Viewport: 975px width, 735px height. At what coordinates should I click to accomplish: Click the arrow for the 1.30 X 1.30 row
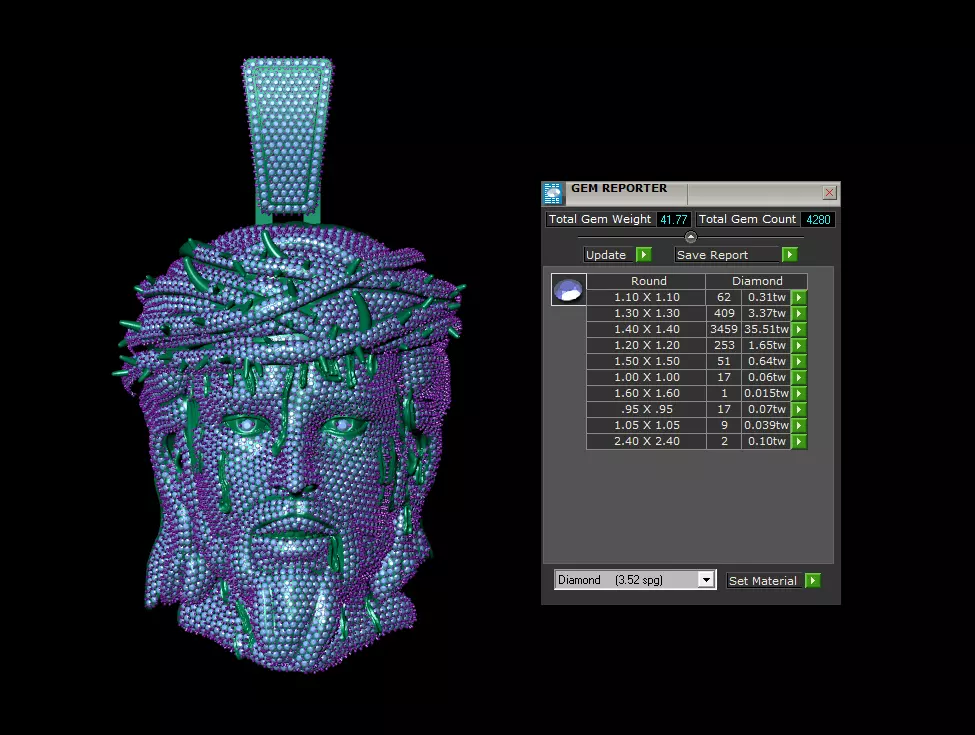coord(799,313)
